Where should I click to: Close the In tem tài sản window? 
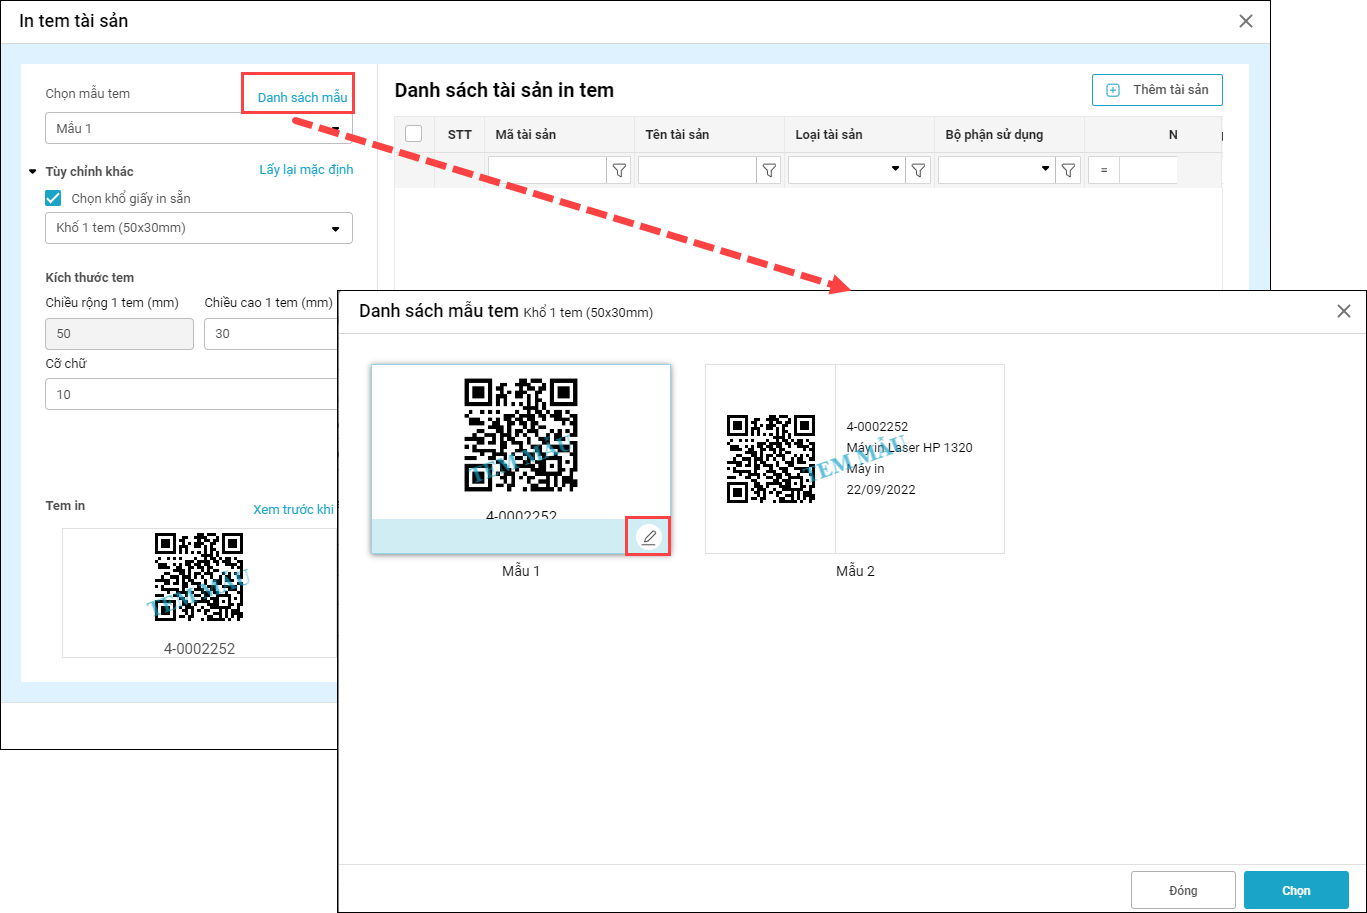coord(1246,21)
